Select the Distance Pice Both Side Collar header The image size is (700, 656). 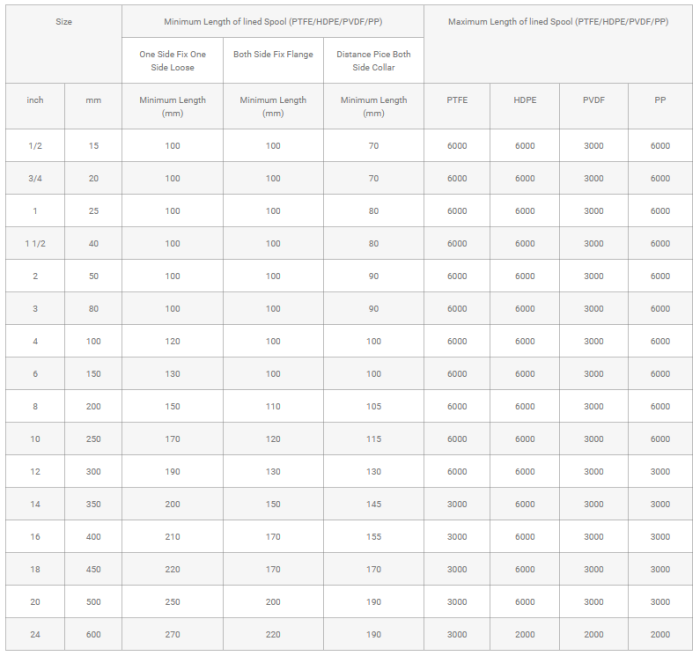(x=373, y=60)
